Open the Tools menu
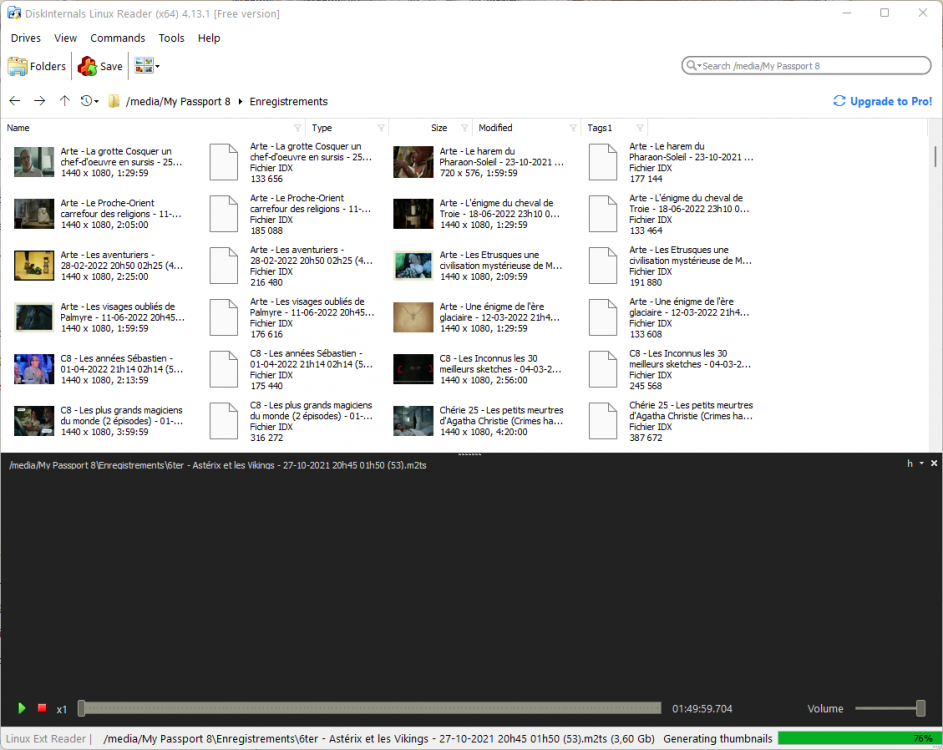This screenshot has height=750, width=943. pos(171,38)
